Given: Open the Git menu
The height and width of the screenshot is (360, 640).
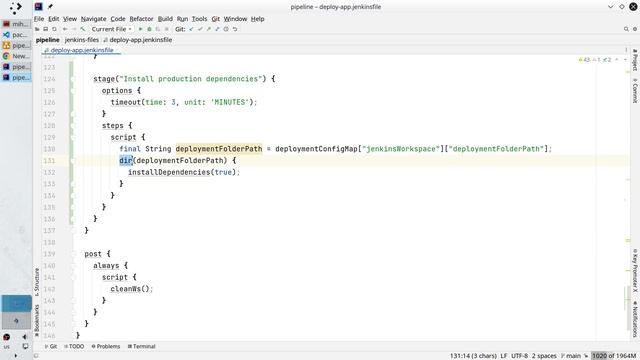Looking at the screenshot, I should [x=216, y=19].
